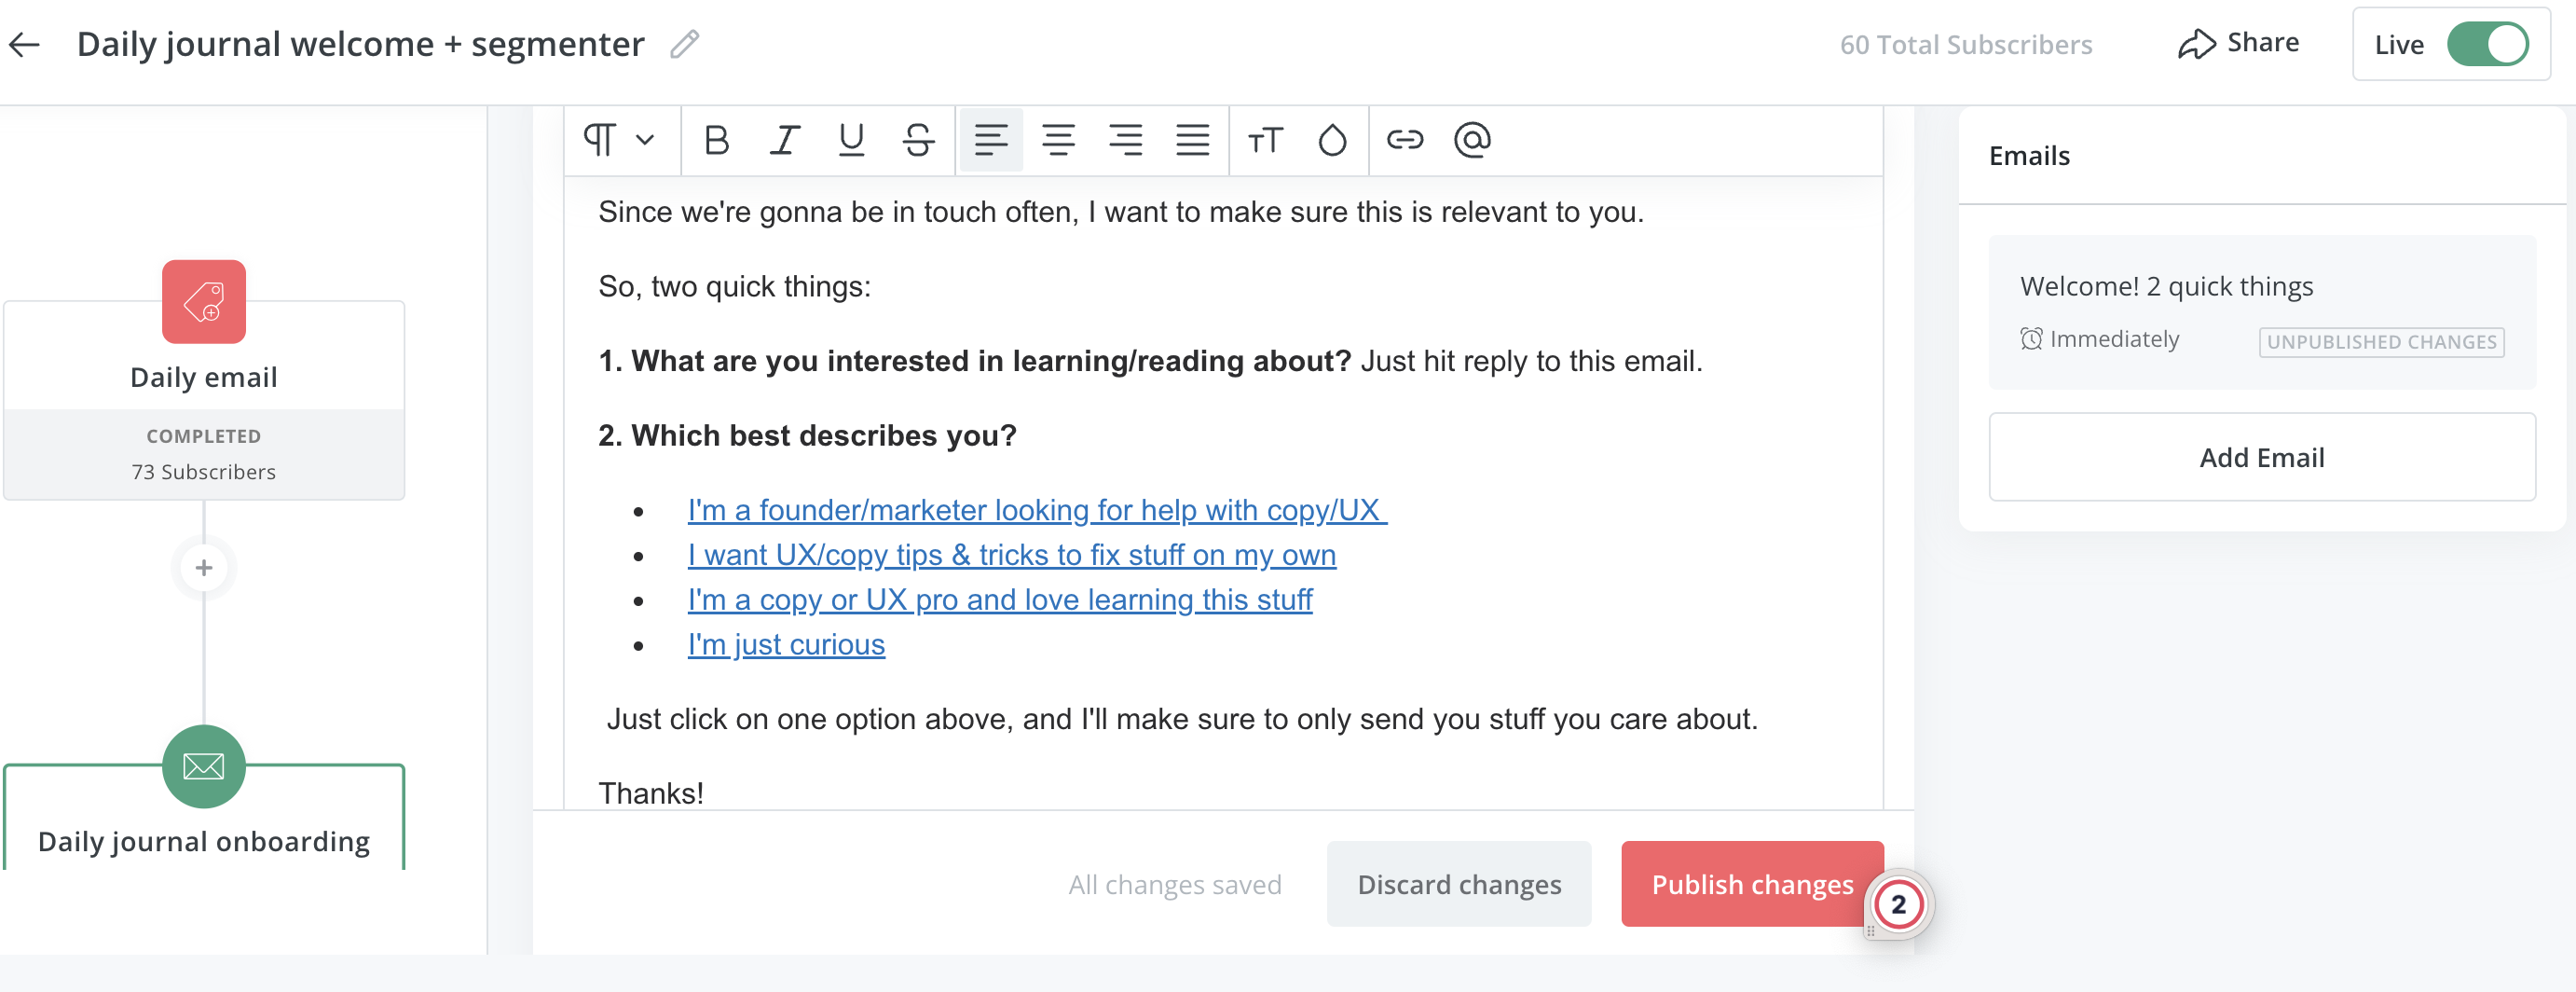Click the founder/marketer copy/UX link

(1037, 510)
